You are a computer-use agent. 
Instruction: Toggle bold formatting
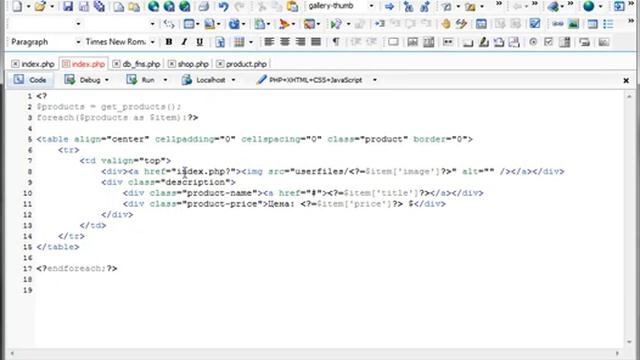coord(169,42)
